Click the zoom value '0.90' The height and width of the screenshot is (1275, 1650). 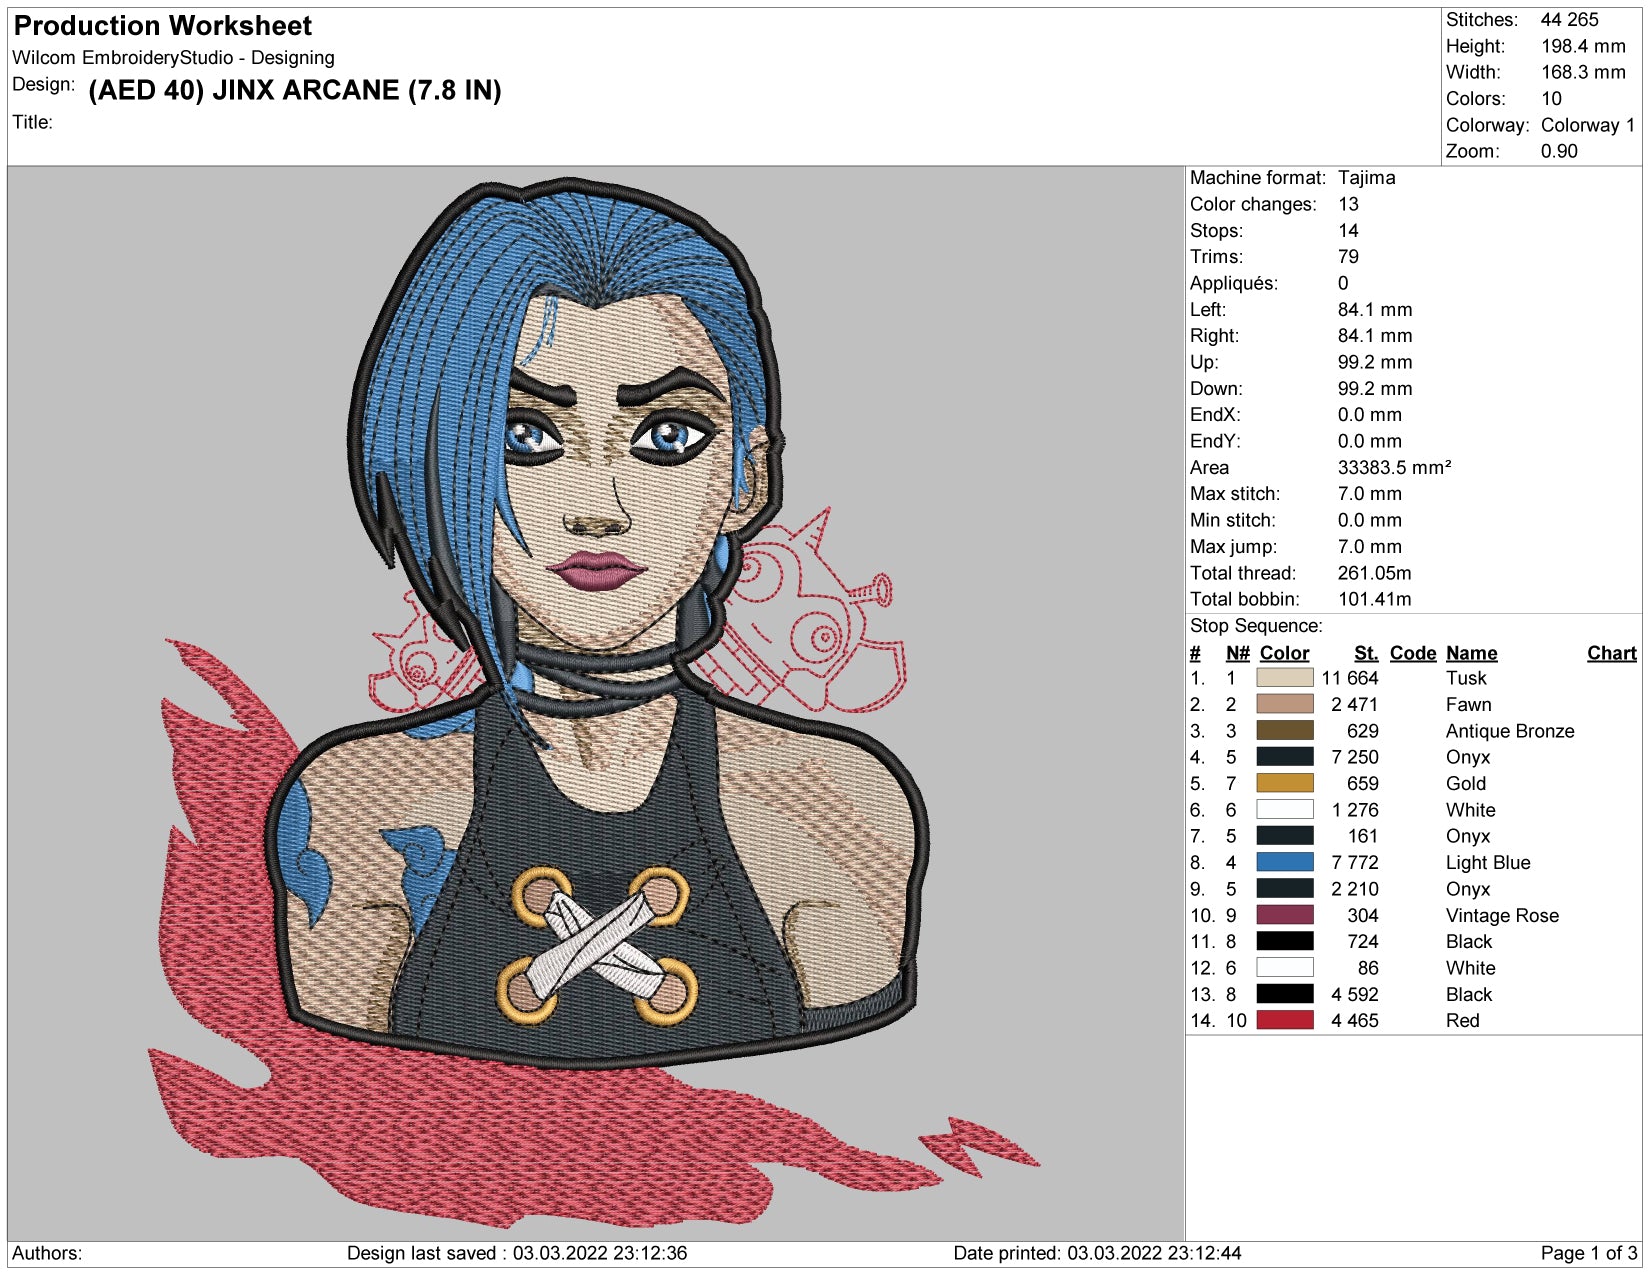coord(1559,151)
